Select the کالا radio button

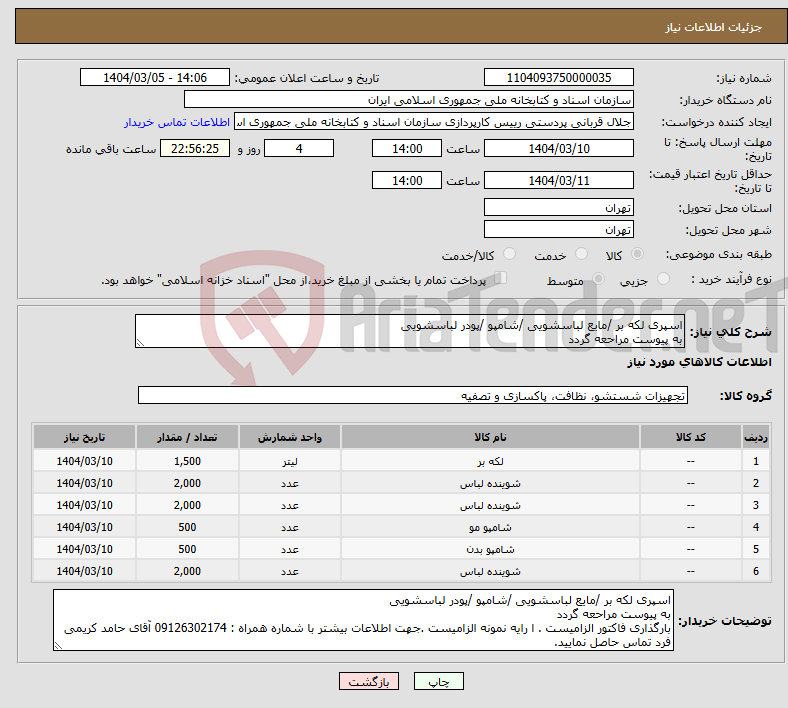tap(637, 254)
